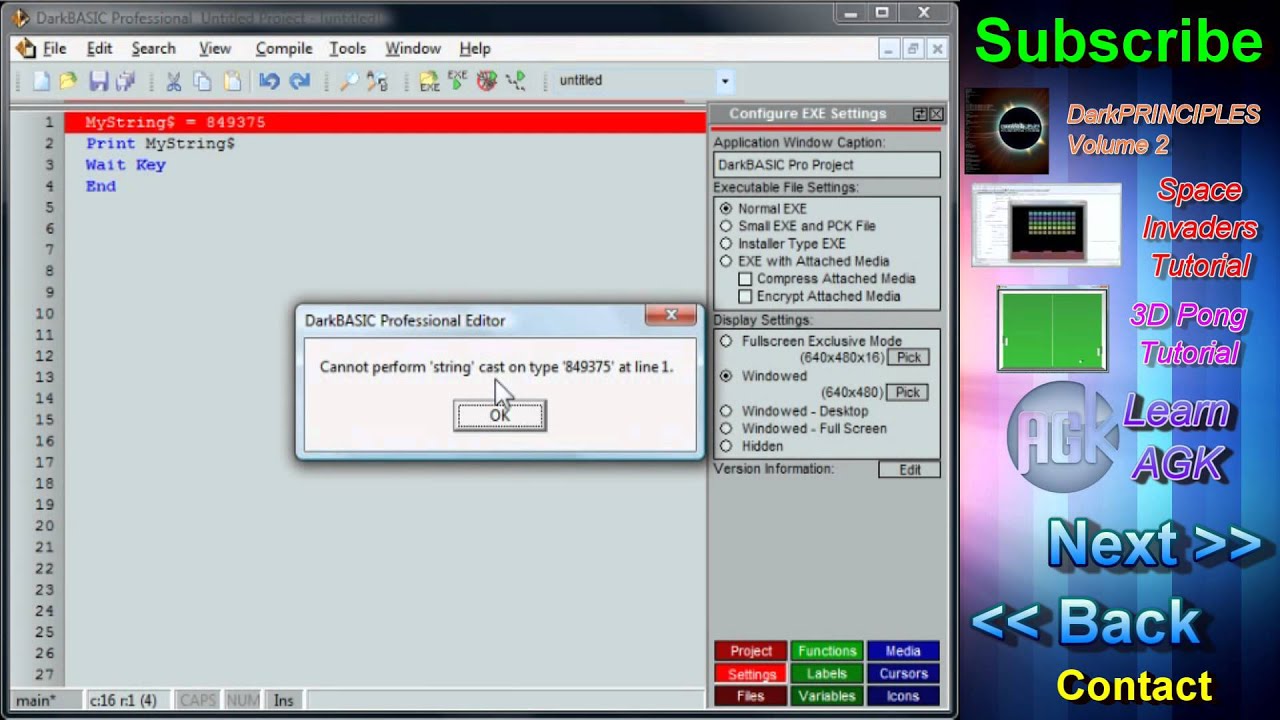Choose Fullscreen Exclusive Mode option
The image size is (1280, 720).
pyautogui.click(x=726, y=341)
